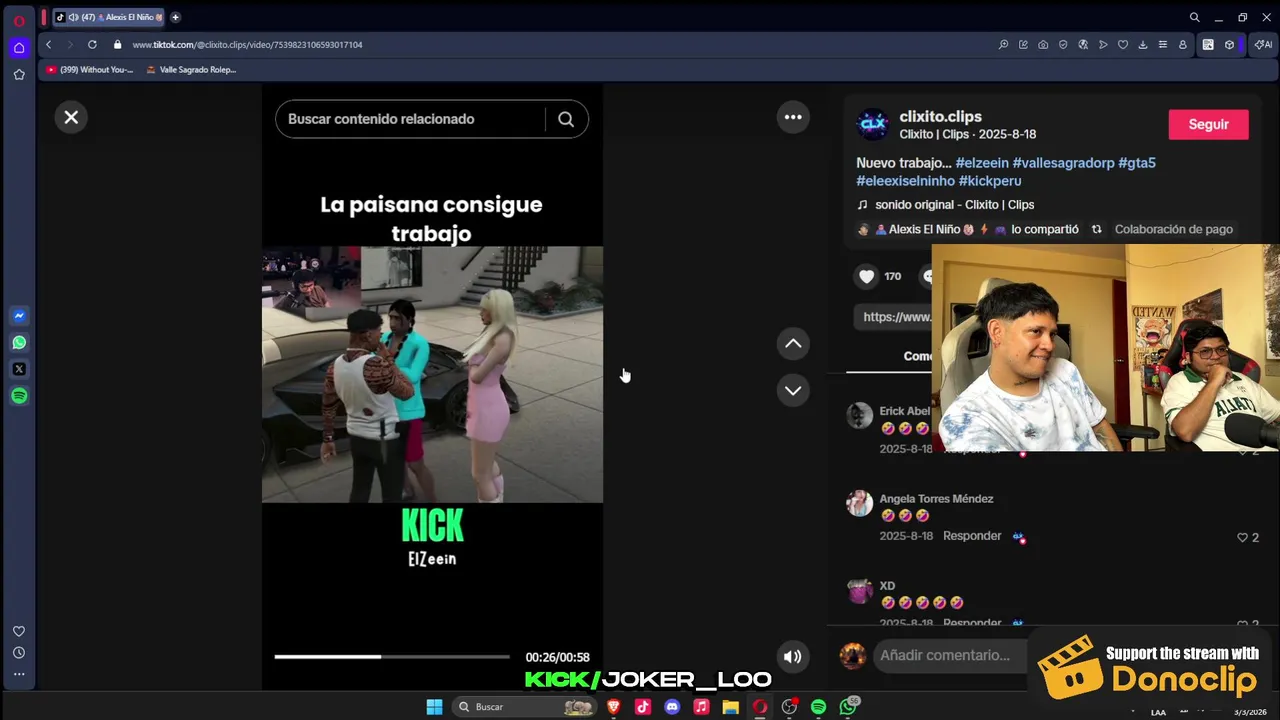Reload the TikTok page
The height and width of the screenshot is (720, 1280).
(92, 44)
